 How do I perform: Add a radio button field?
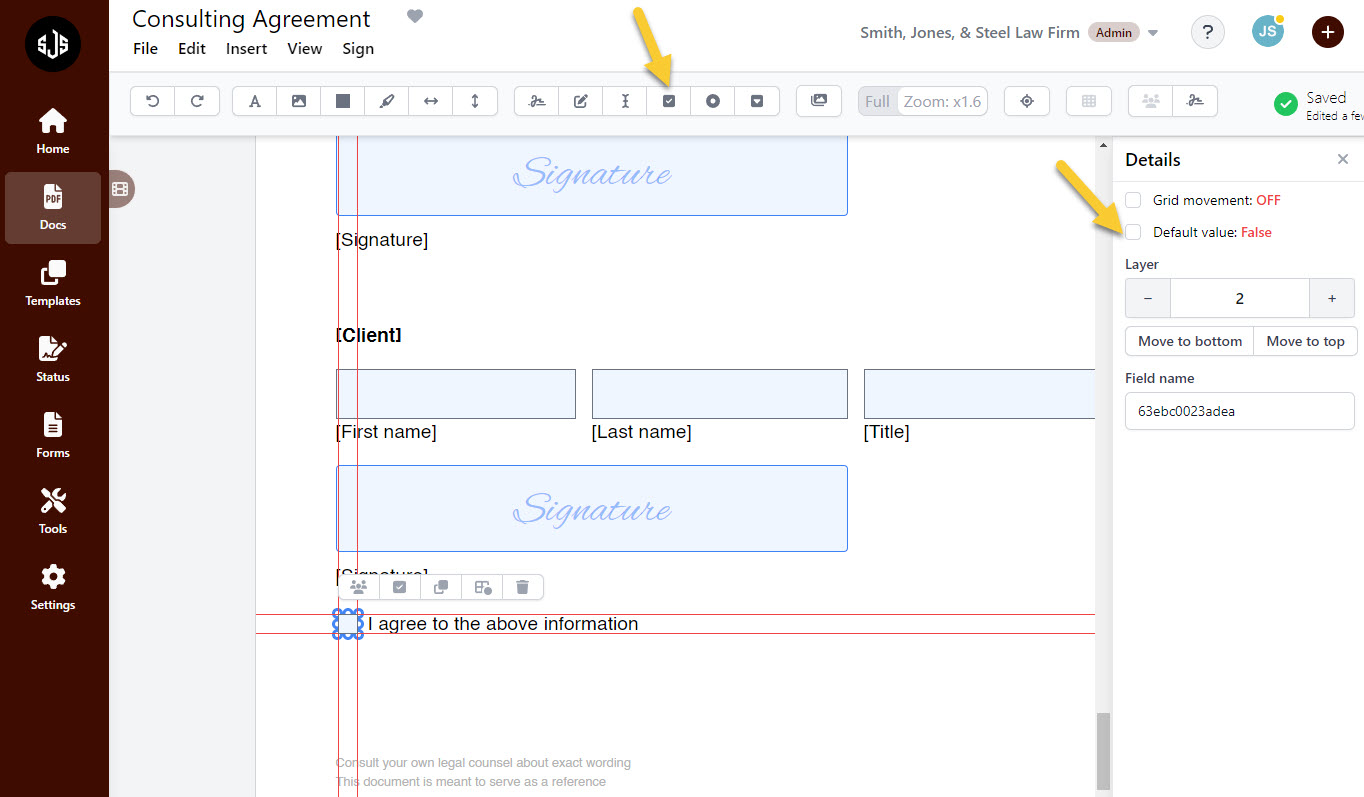point(713,101)
